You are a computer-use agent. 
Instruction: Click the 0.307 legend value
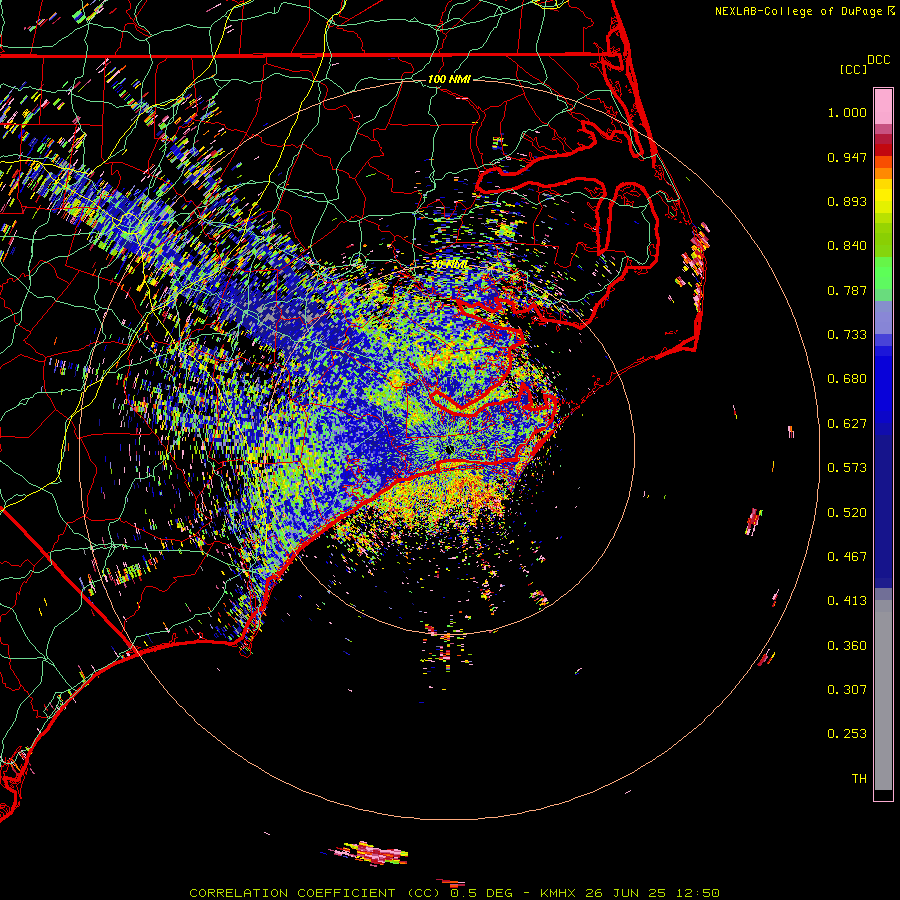(847, 690)
